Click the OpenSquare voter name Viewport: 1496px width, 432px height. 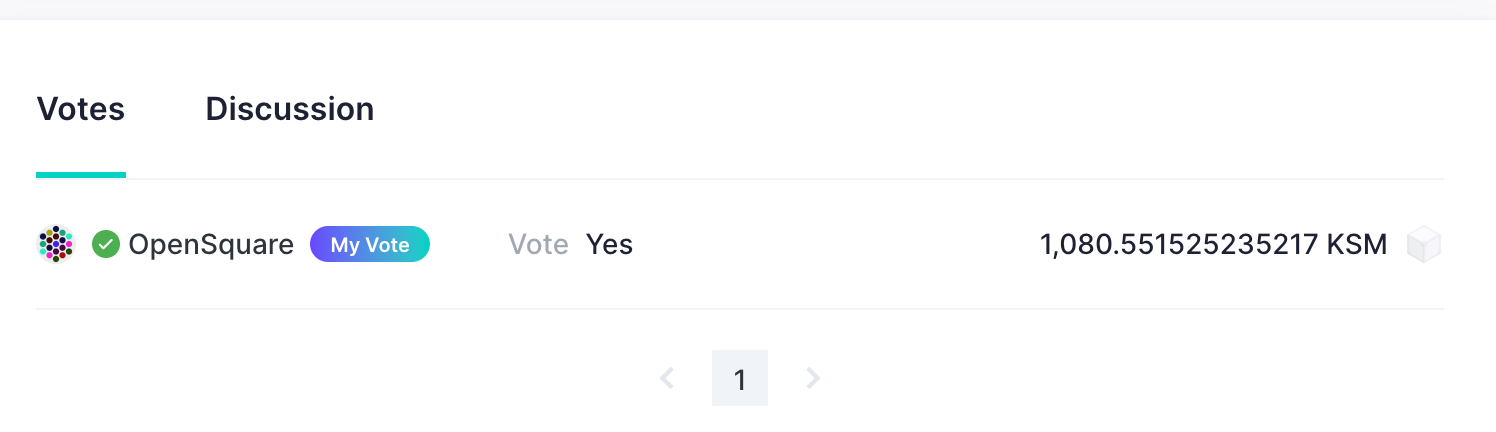click(211, 244)
